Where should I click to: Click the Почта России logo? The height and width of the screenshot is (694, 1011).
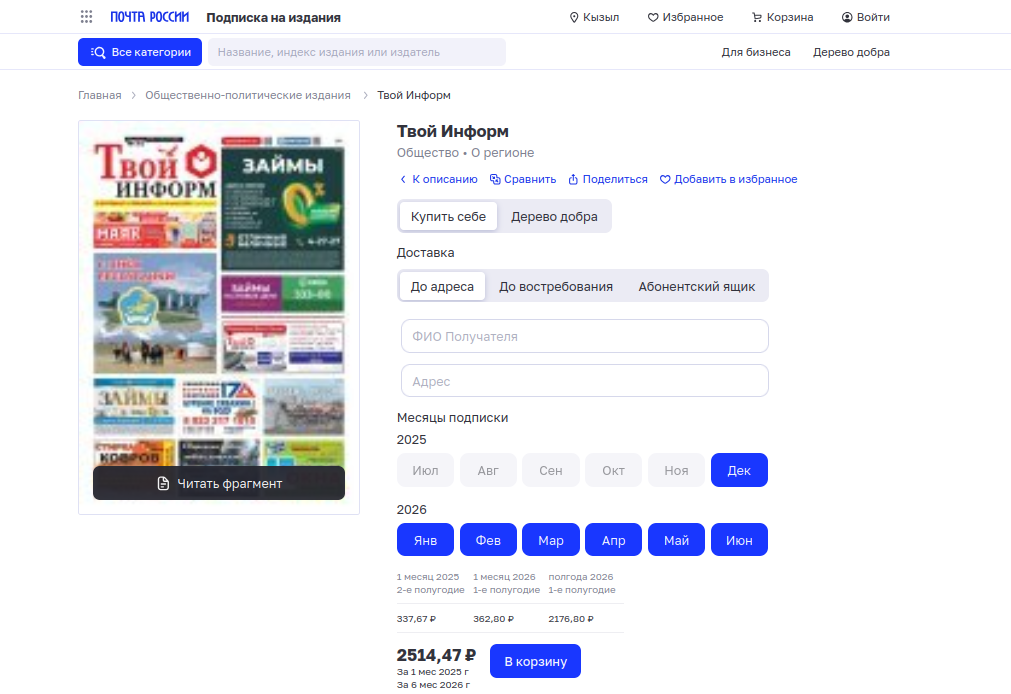click(150, 17)
